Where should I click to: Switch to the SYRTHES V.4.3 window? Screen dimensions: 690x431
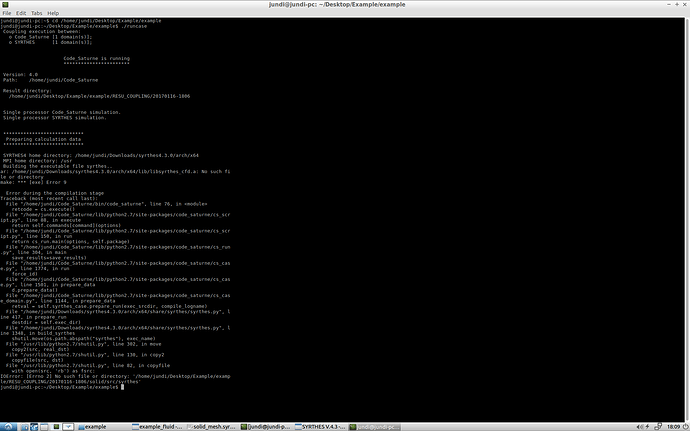point(321,427)
